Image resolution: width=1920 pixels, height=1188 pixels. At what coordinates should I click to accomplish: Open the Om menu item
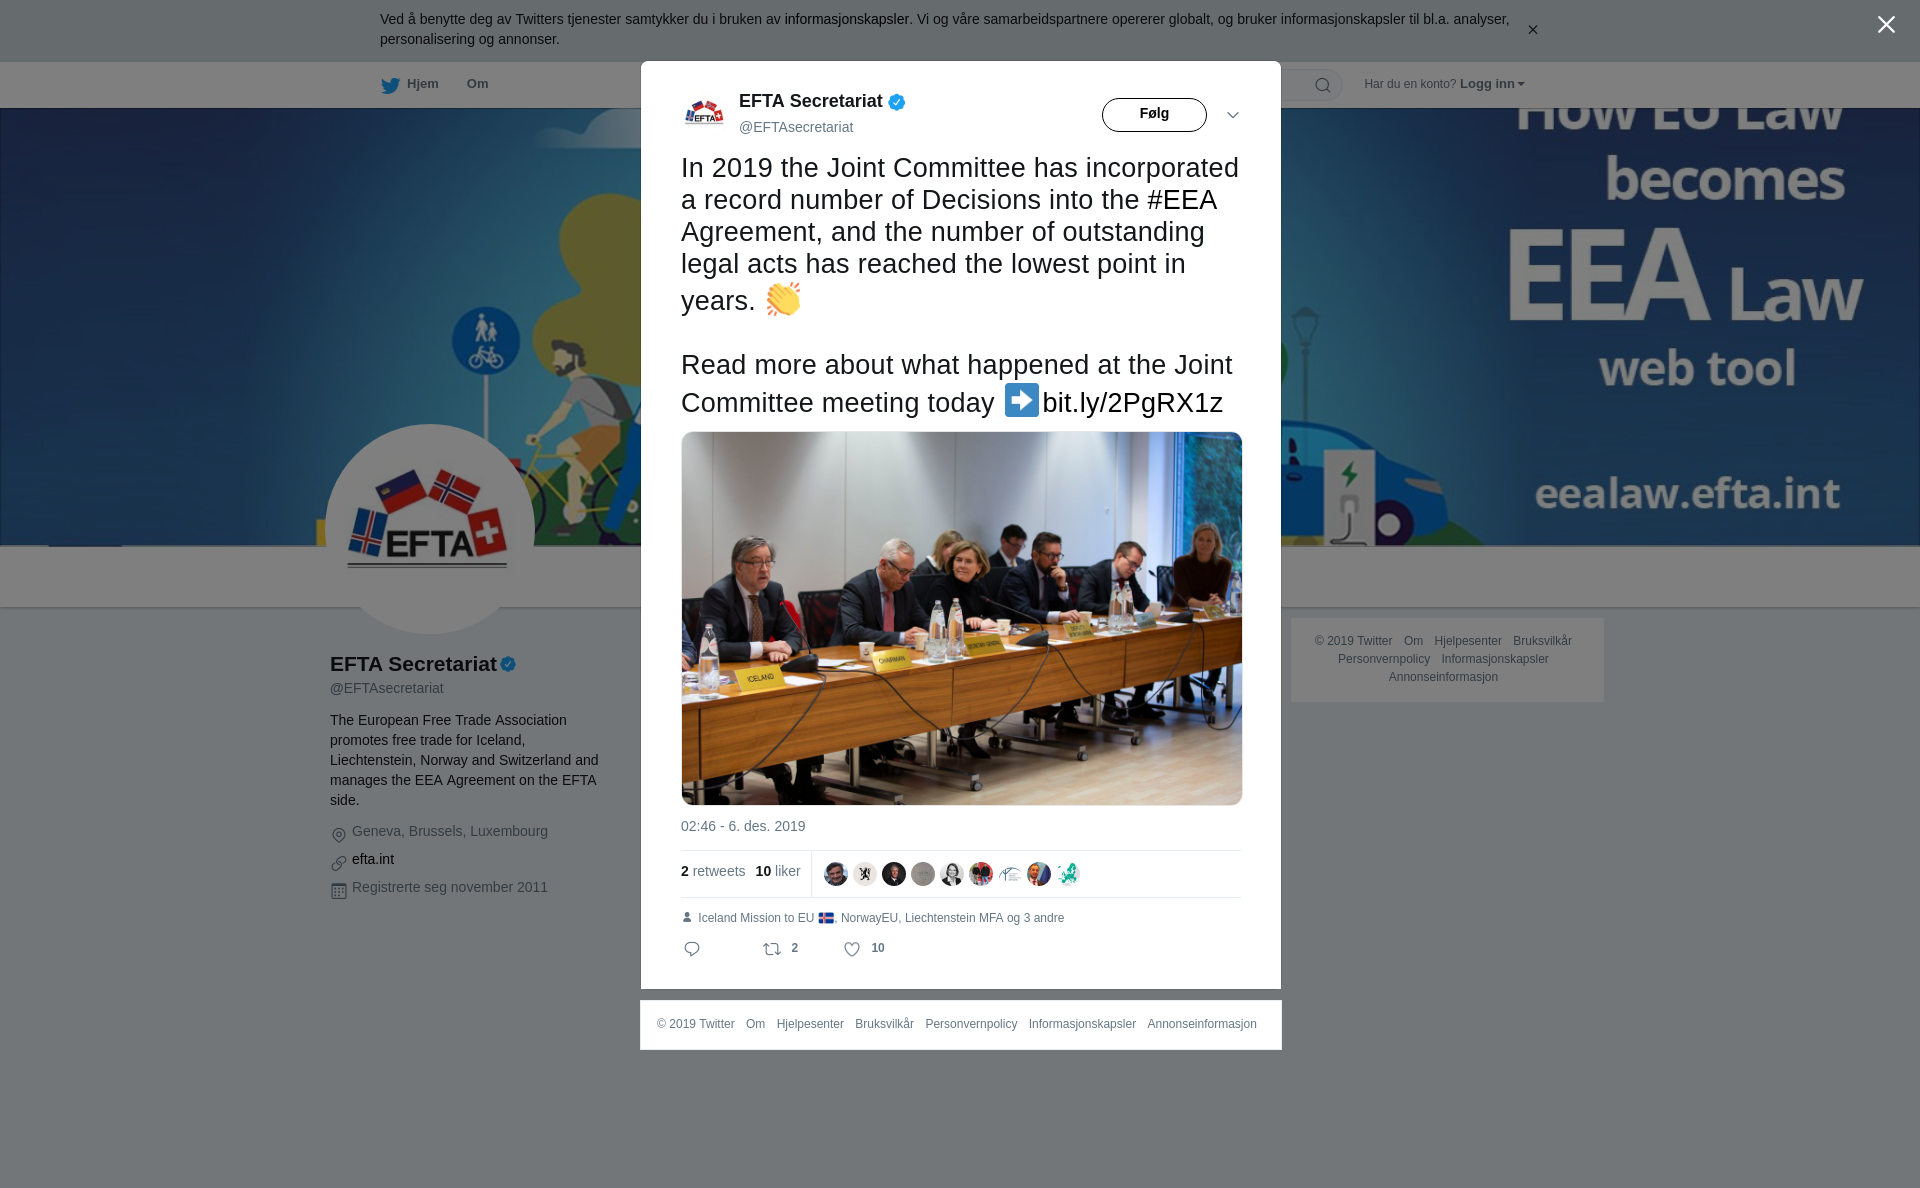click(477, 84)
